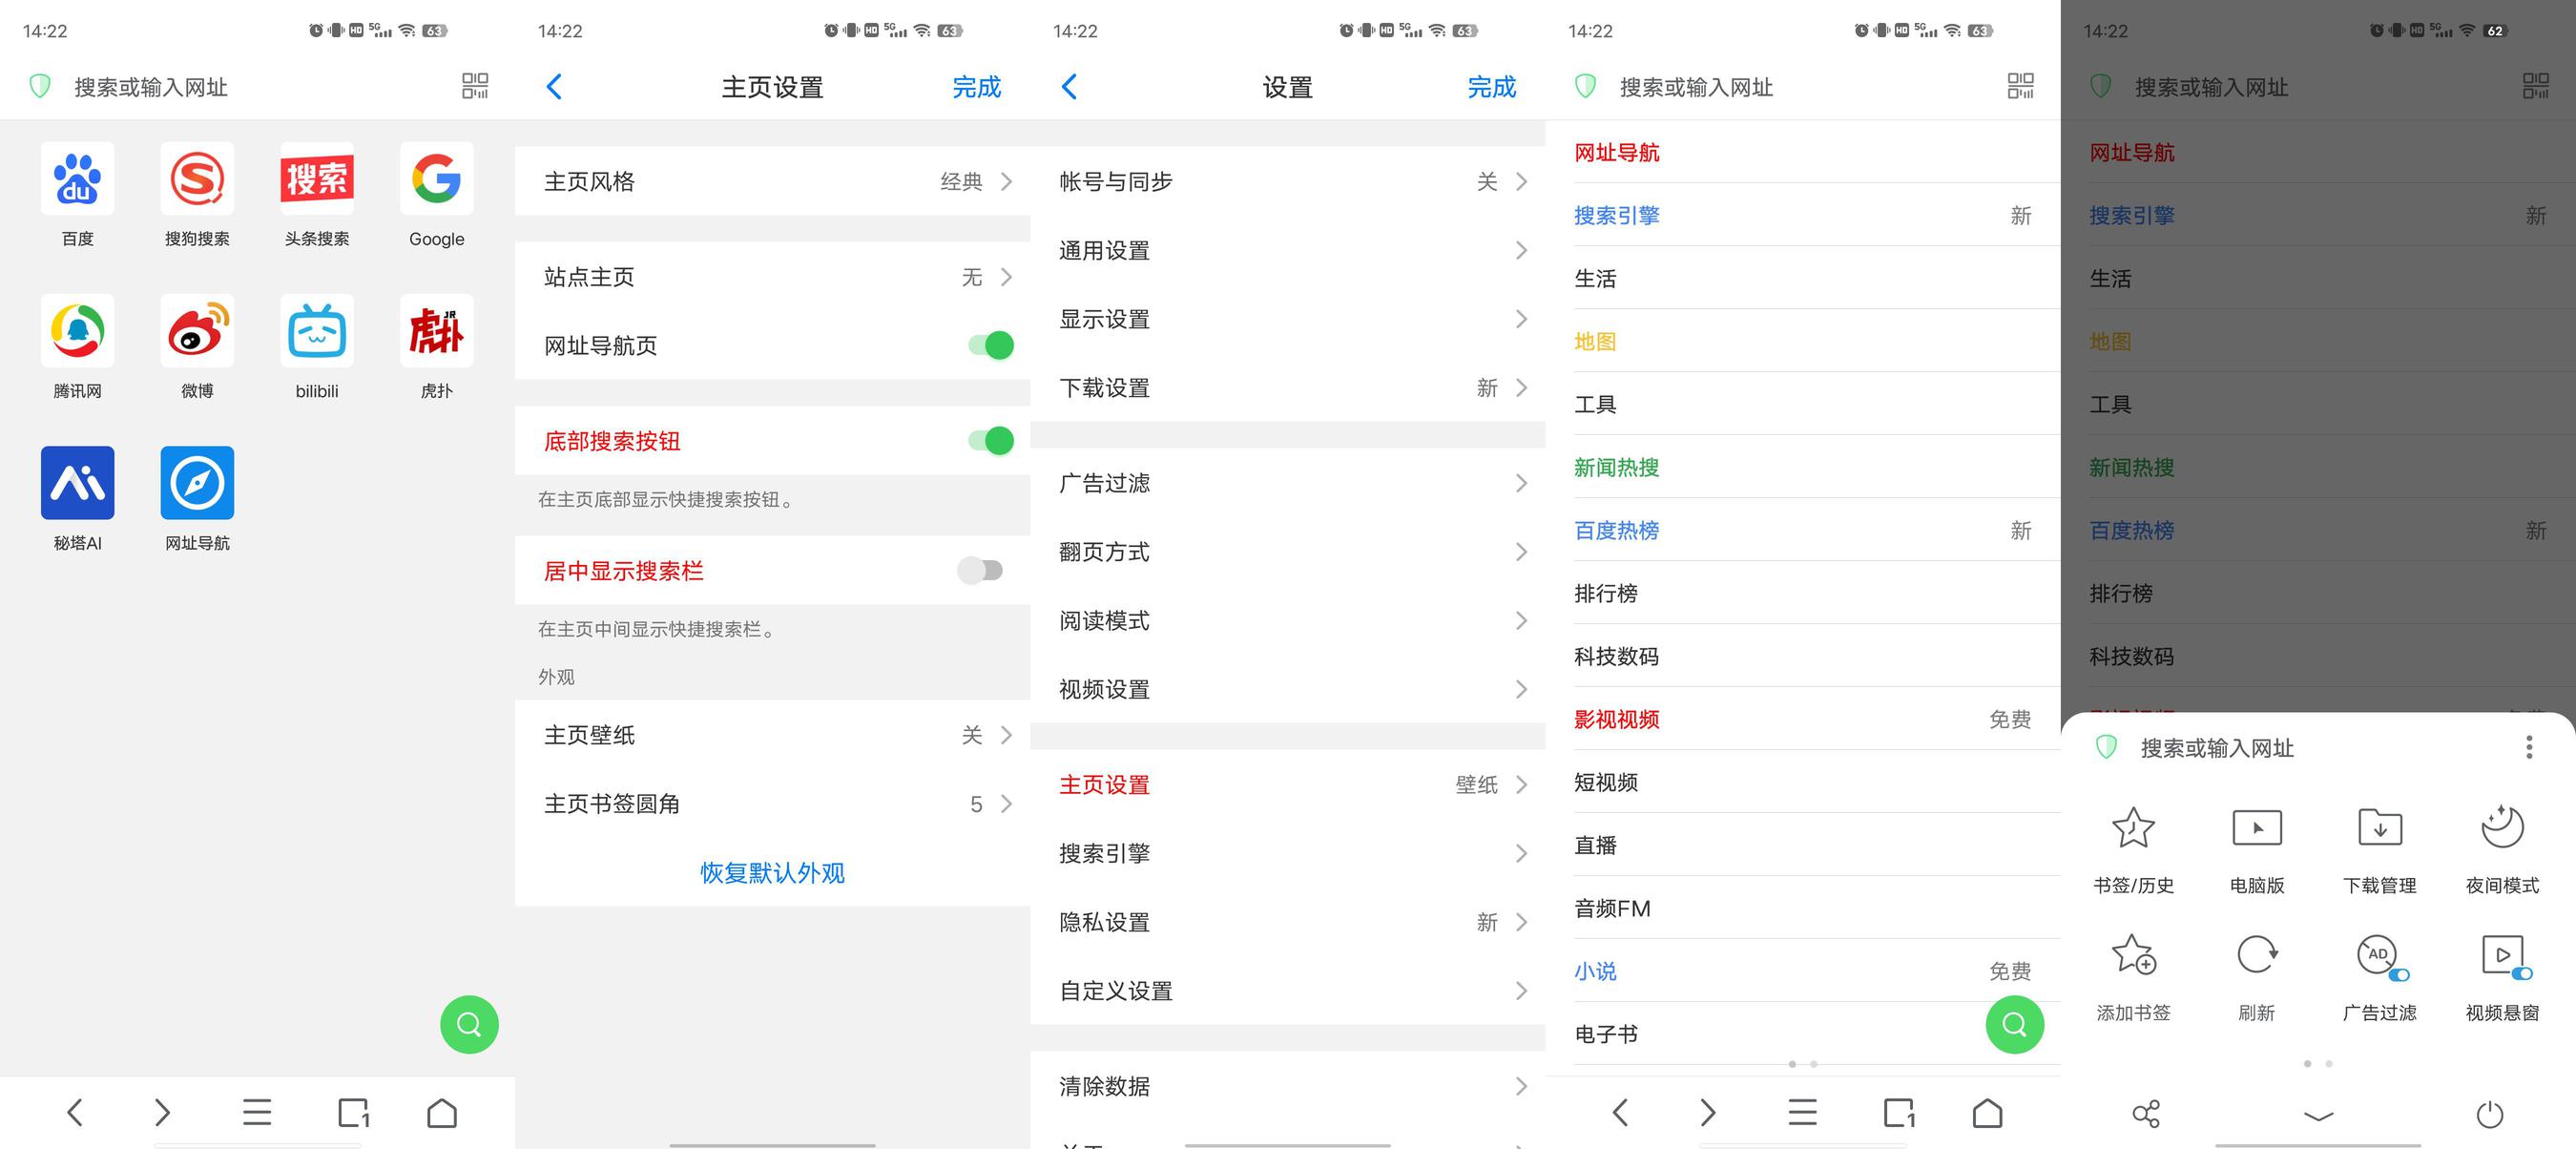2576x1149 pixels.
Task: Enable 夜间模式 moon icon
Action: (2502, 826)
